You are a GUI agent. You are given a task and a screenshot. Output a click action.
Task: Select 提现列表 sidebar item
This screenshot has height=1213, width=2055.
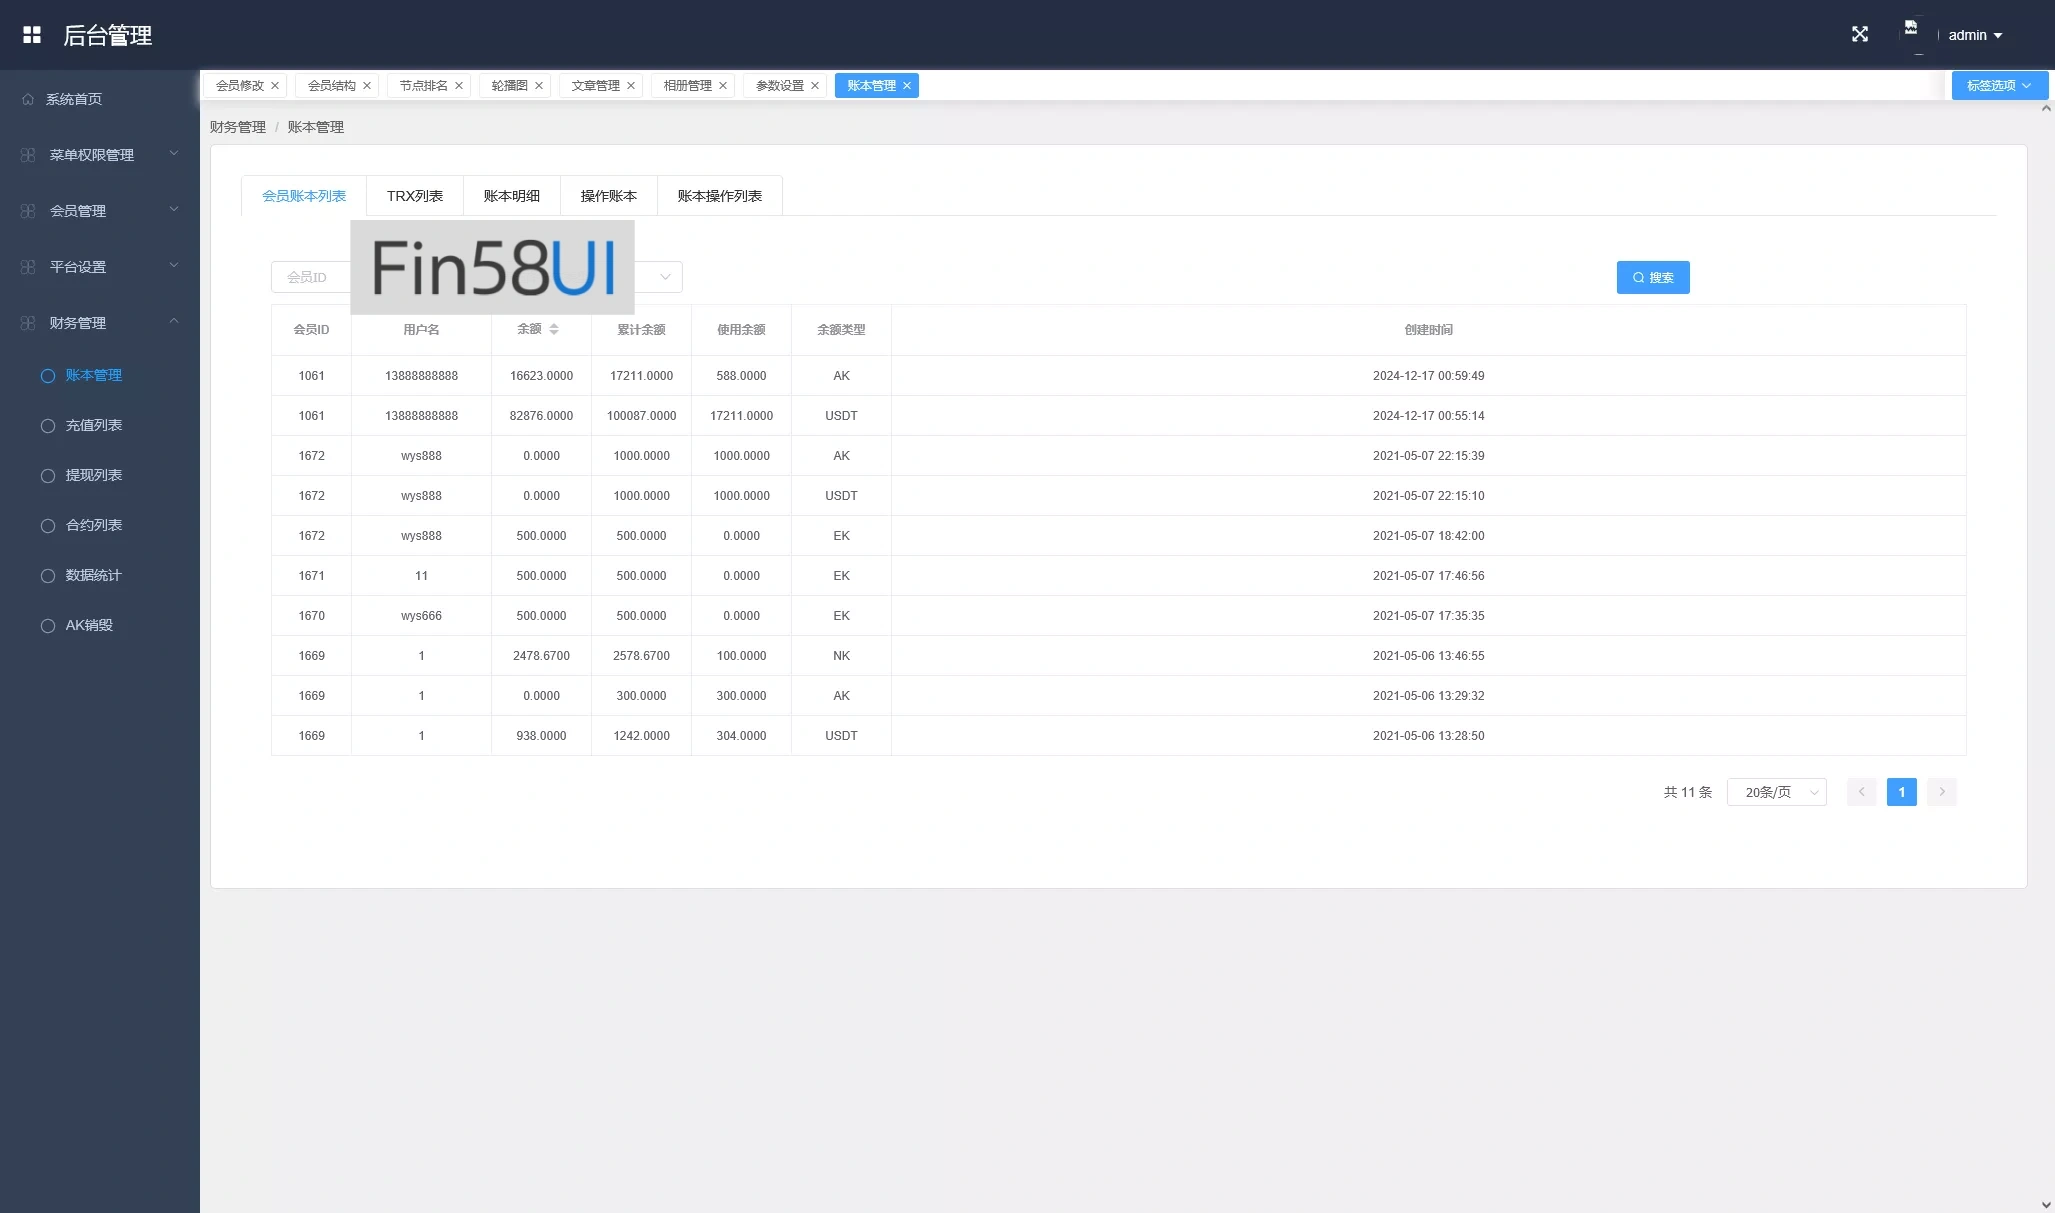[94, 475]
